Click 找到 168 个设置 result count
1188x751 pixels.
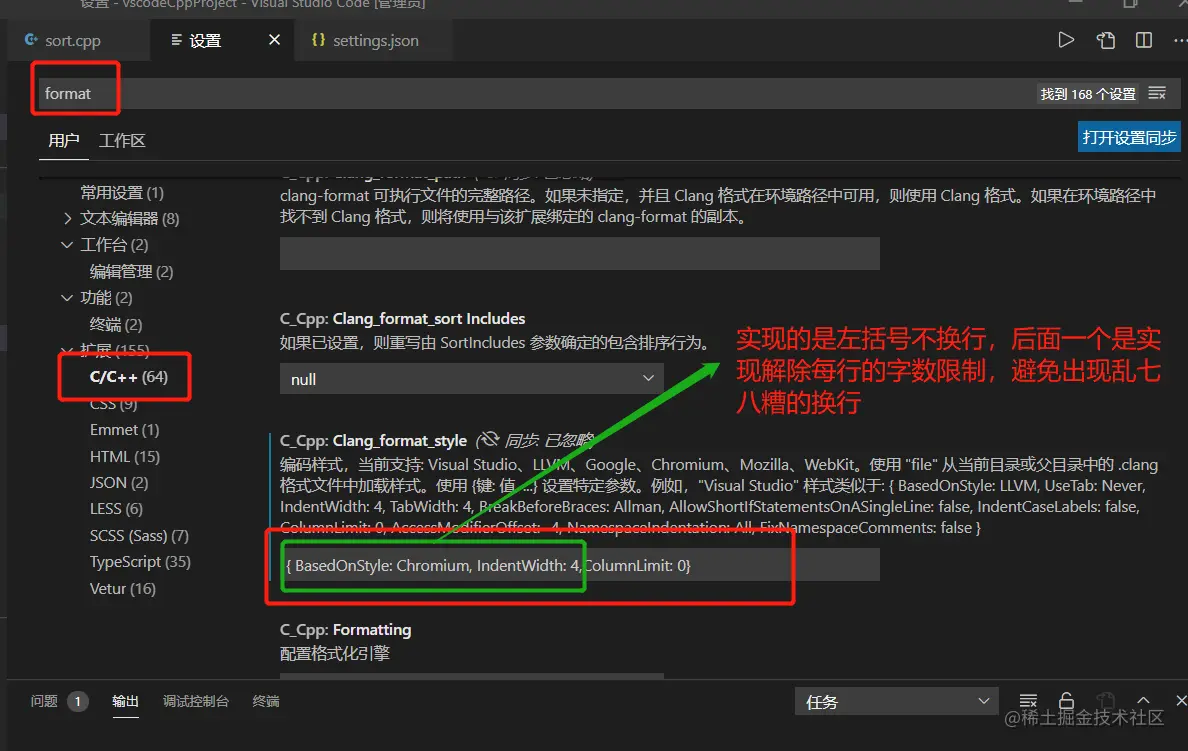tap(1088, 94)
